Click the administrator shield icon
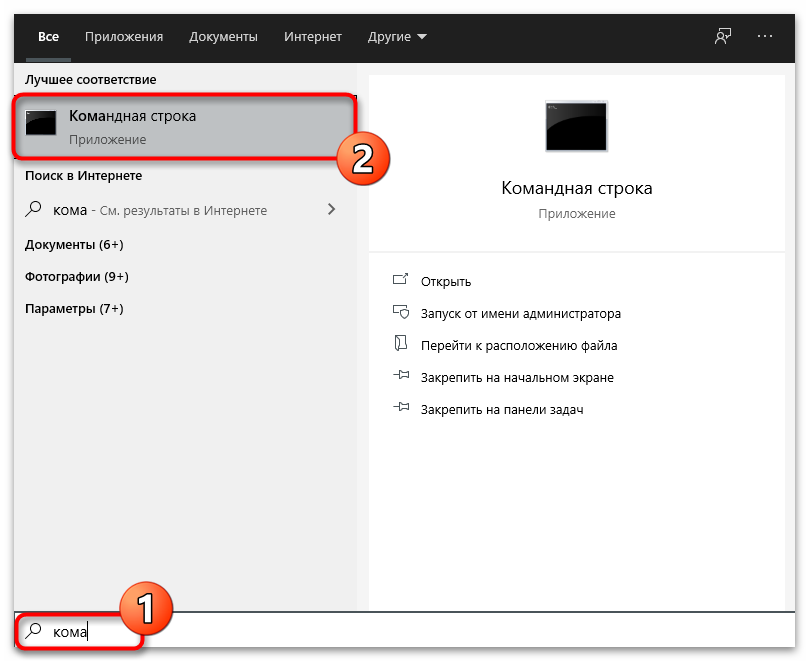Viewport: 809px width, 661px height. [x=401, y=313]
